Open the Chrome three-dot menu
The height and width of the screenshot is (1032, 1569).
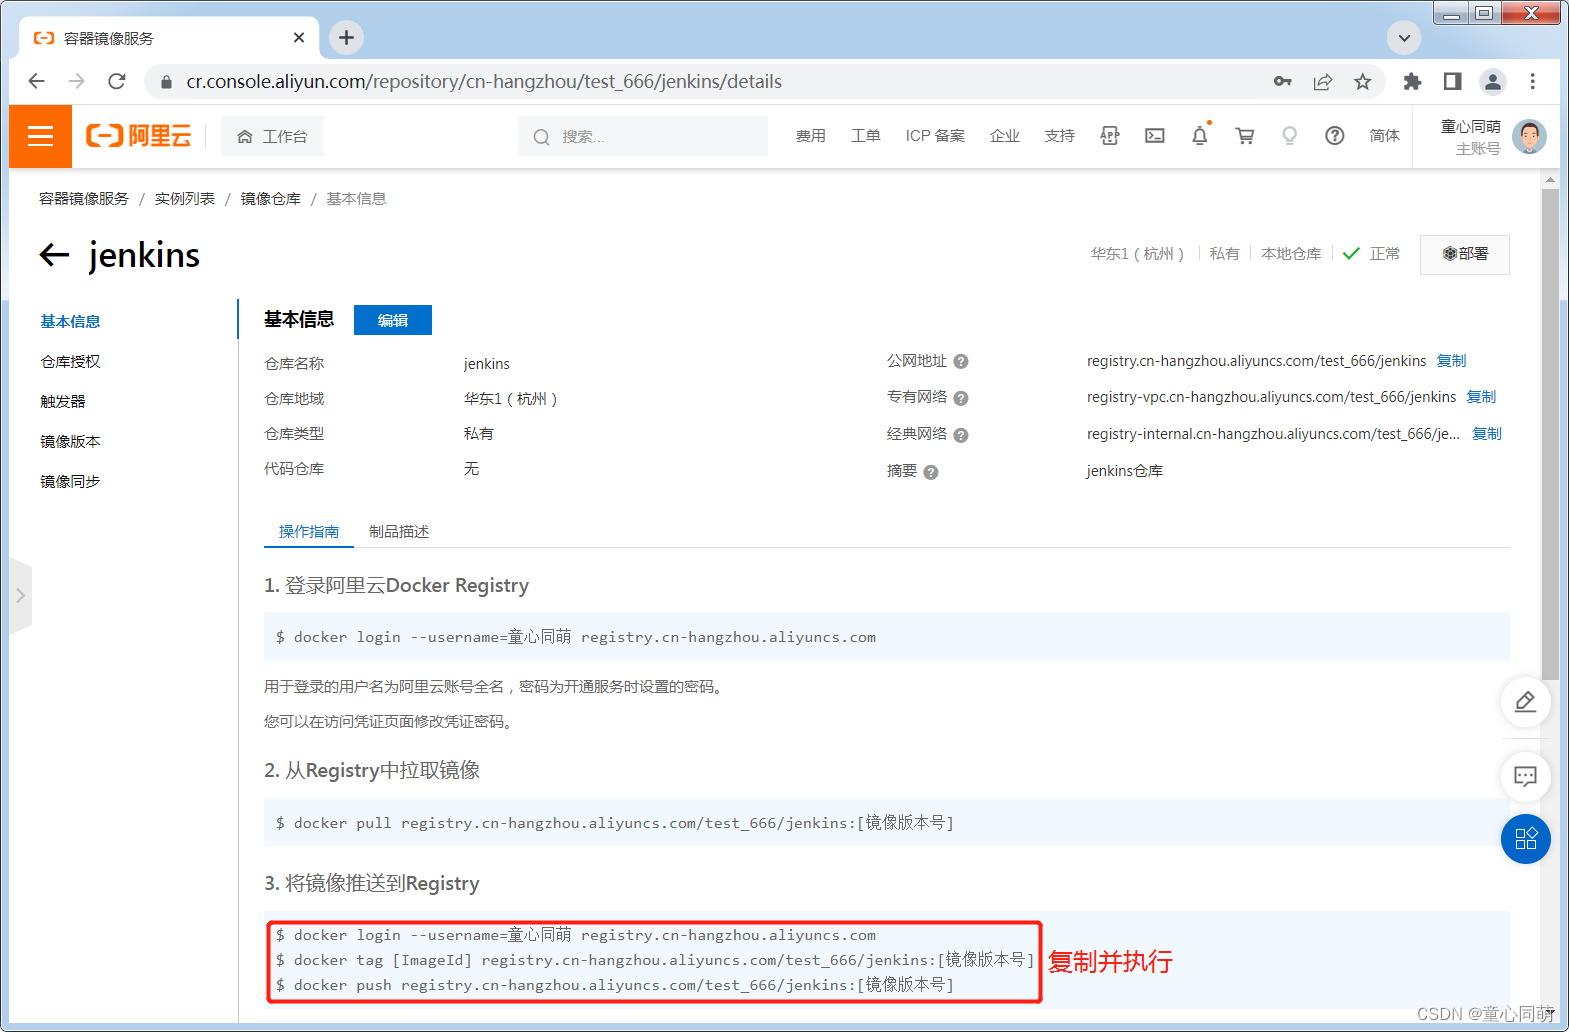(1533, 81)
